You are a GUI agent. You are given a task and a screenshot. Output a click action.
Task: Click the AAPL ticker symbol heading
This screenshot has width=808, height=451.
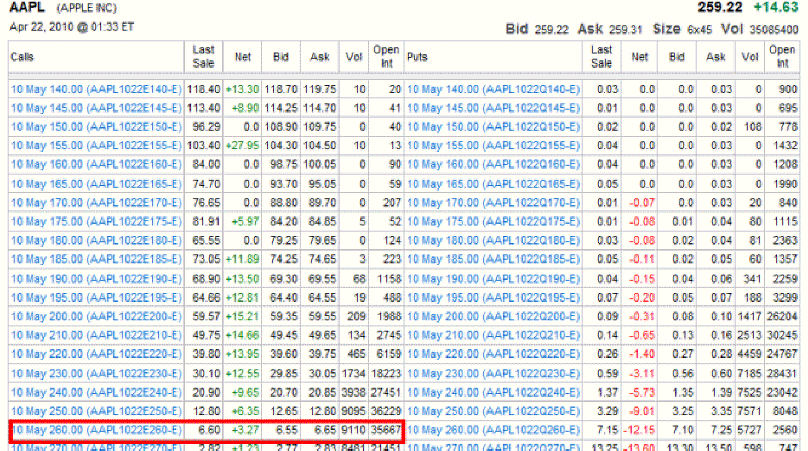27,8
